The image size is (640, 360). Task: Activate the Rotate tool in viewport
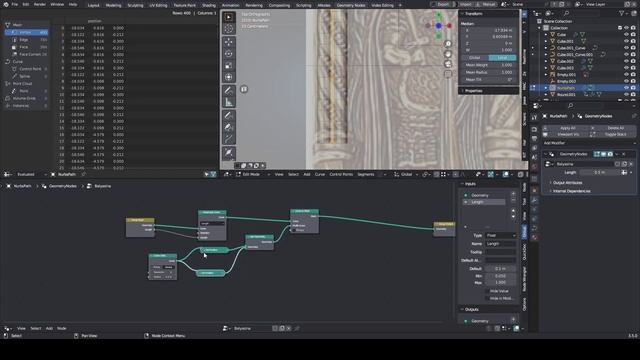tap(229, 54)
